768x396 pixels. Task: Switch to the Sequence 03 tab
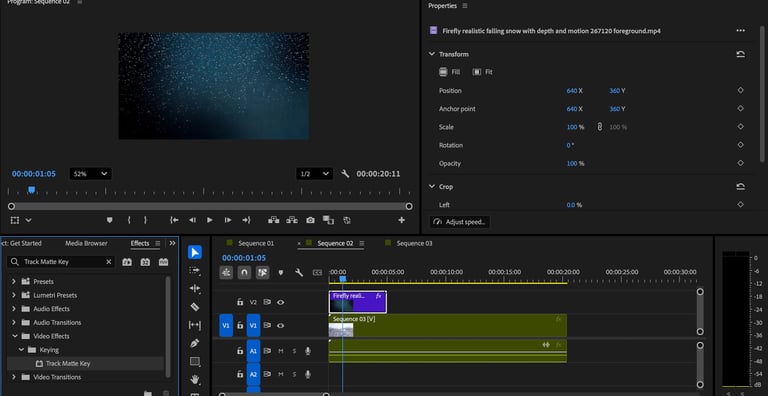[x=414, y=243]
